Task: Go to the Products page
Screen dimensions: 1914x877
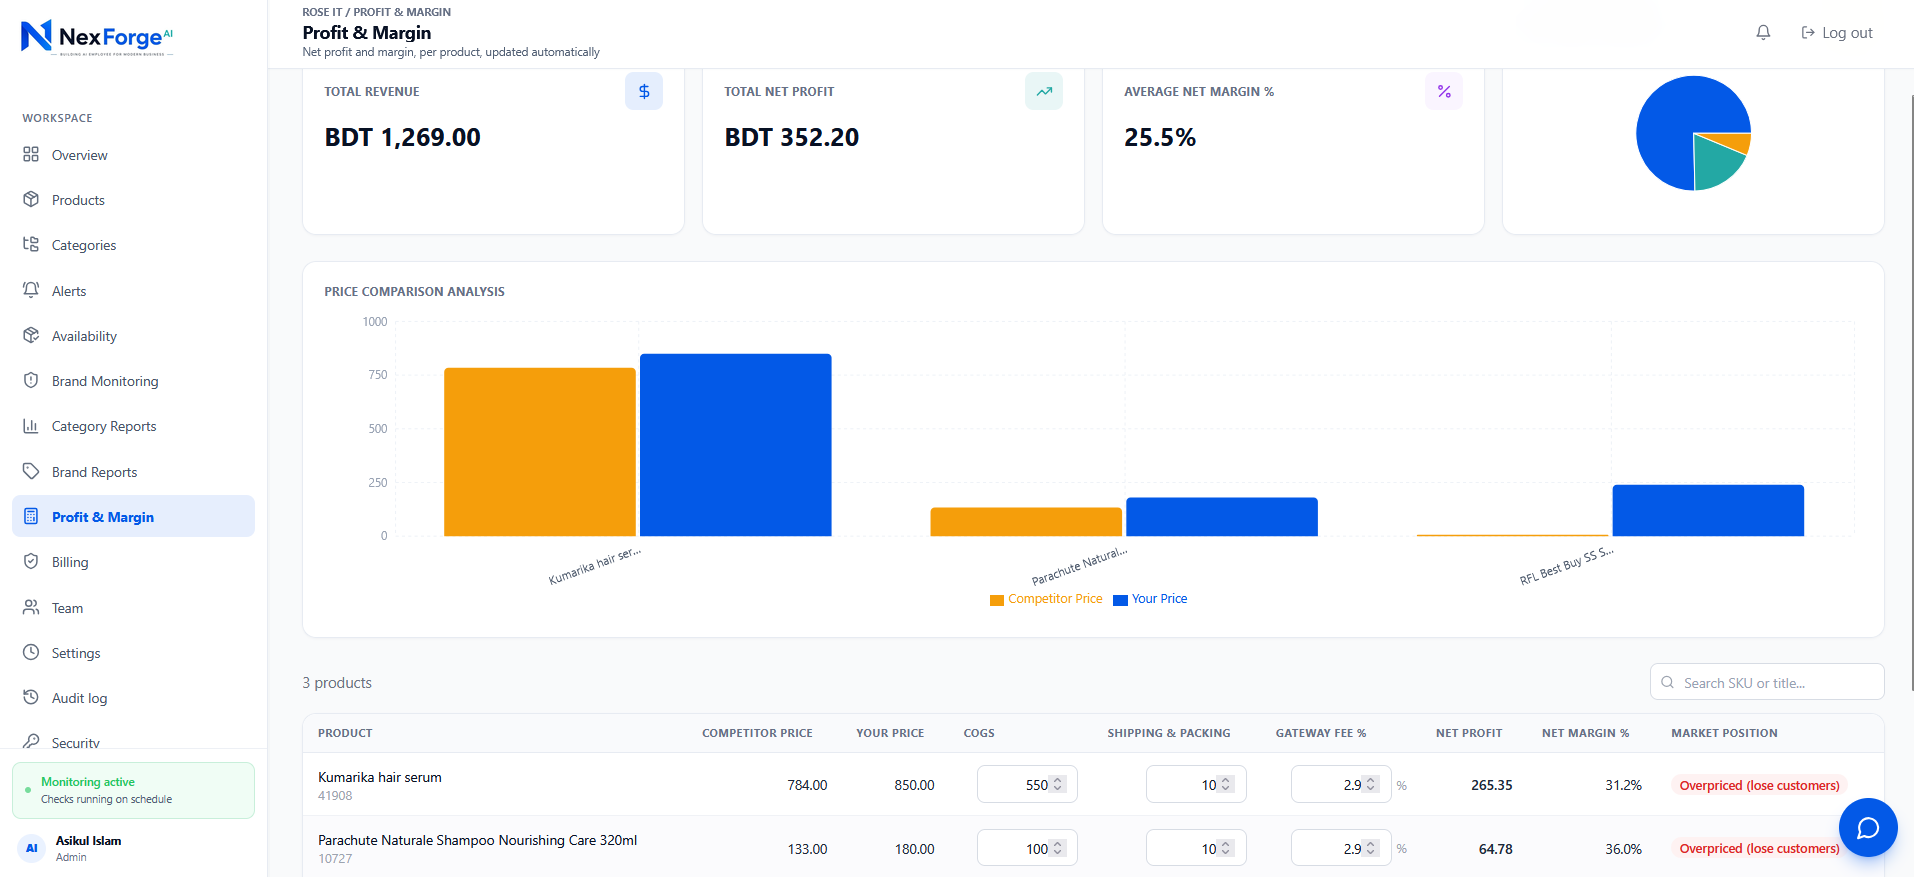Action: click(x=133, y=200)
